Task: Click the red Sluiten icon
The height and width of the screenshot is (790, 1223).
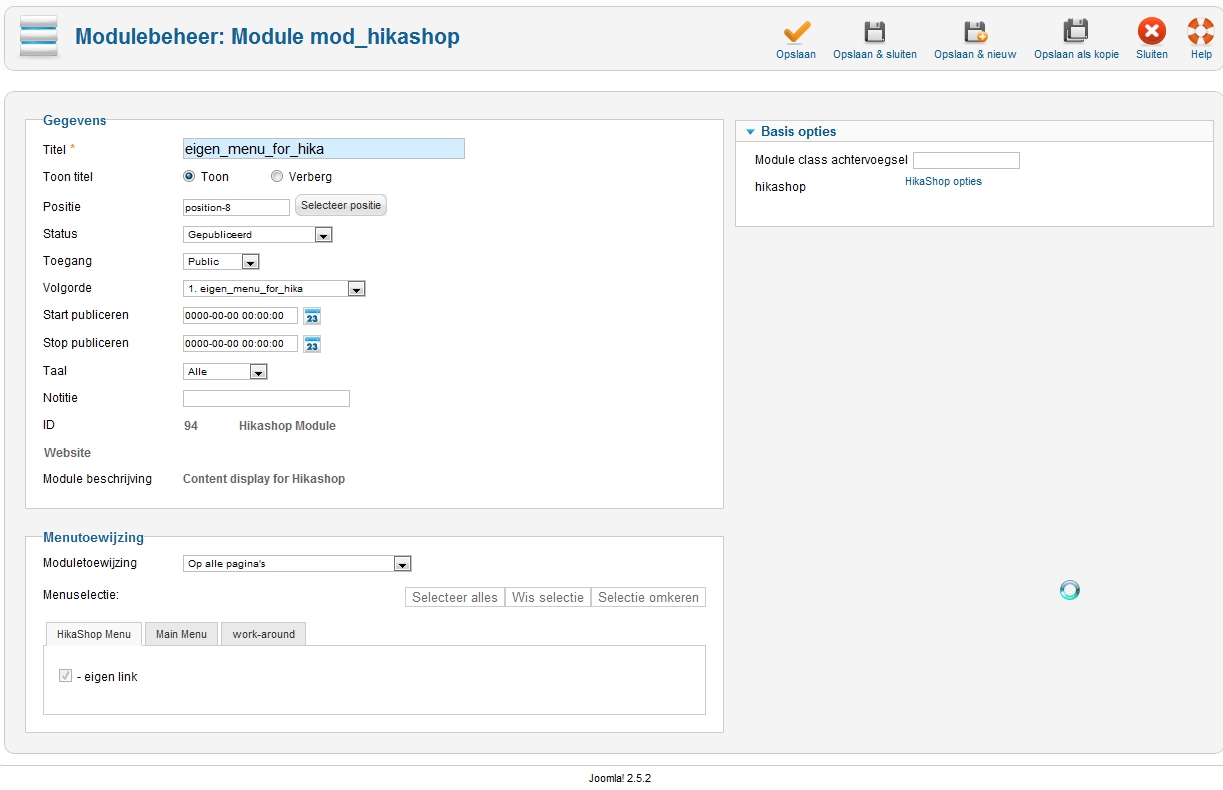Action: (1152, 33)
